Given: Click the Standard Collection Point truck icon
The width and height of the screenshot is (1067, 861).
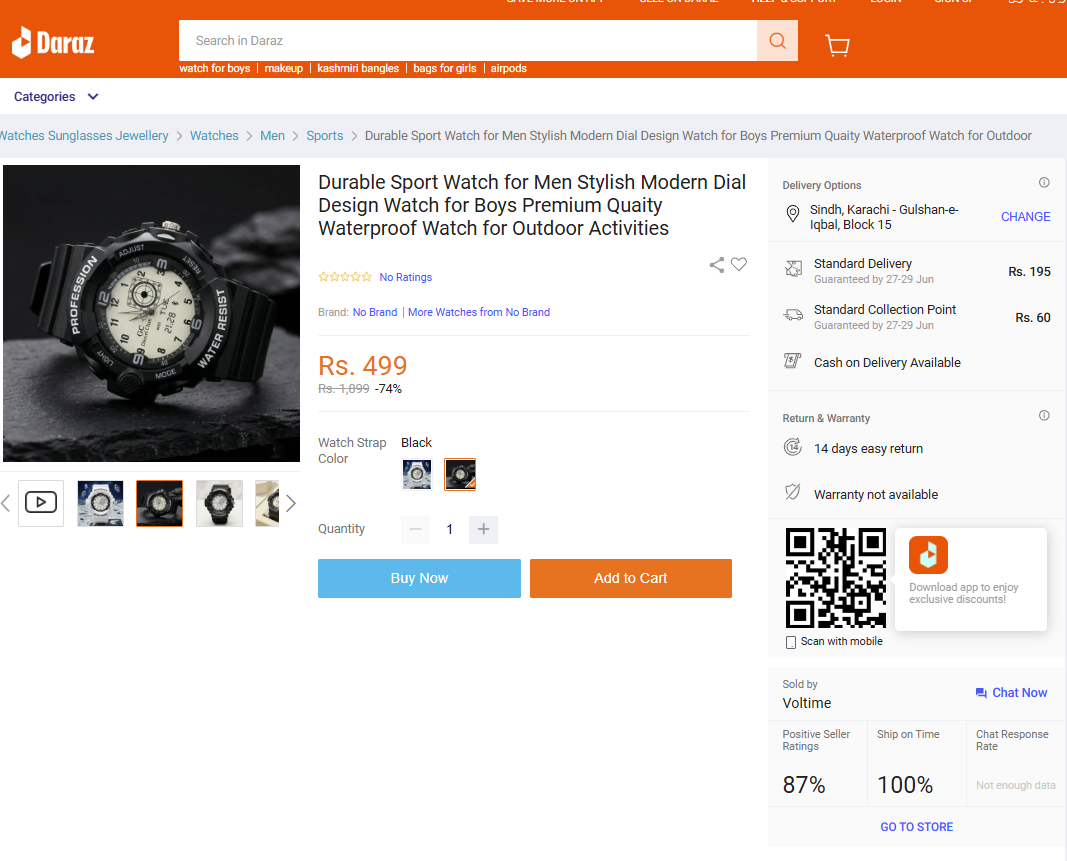Looking at the screenshot, I should tap(793, 314).
